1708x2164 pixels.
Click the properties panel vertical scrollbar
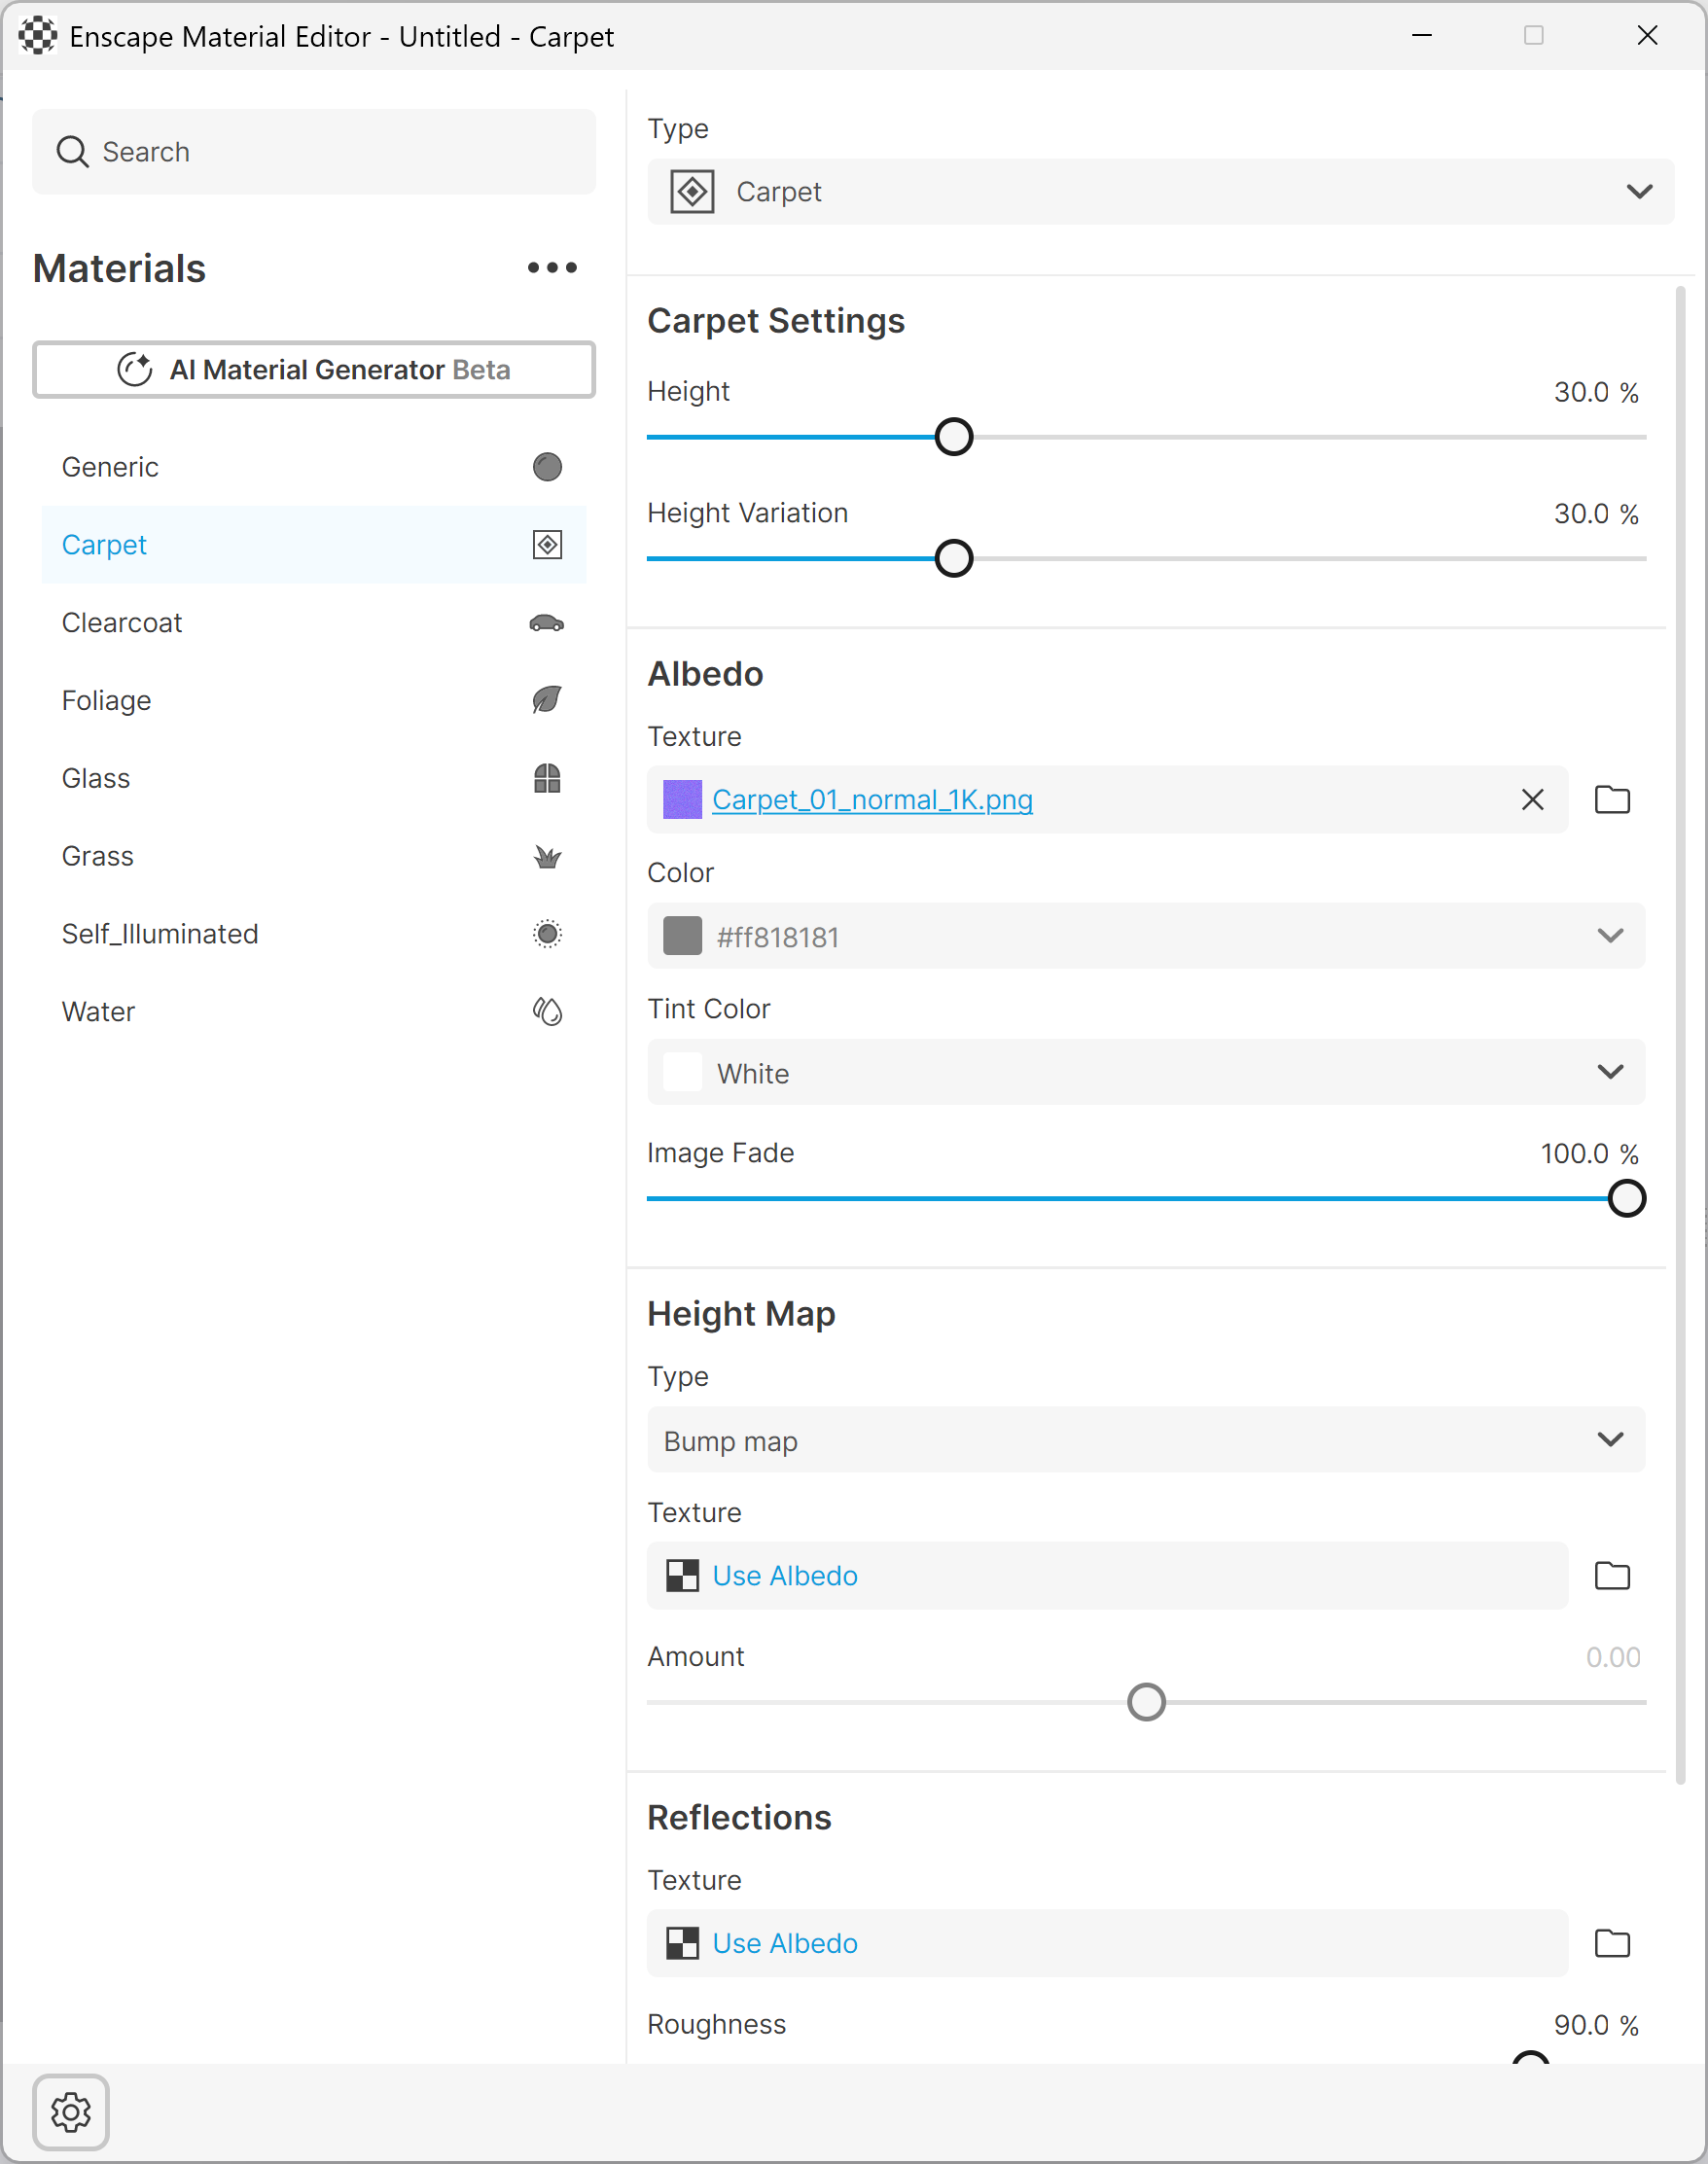coord(1680,1035)
